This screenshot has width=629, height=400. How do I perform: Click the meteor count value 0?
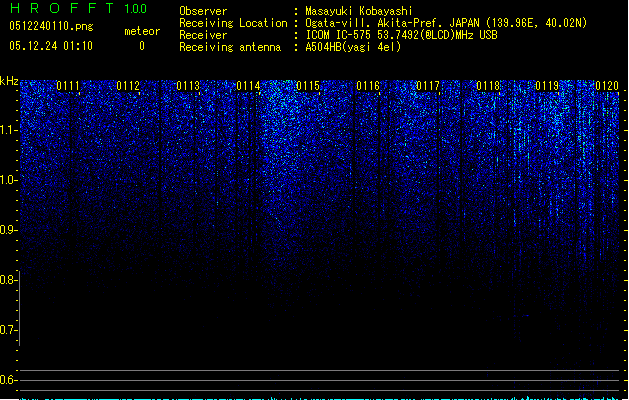pyautogui.click(x=142, y=46)
